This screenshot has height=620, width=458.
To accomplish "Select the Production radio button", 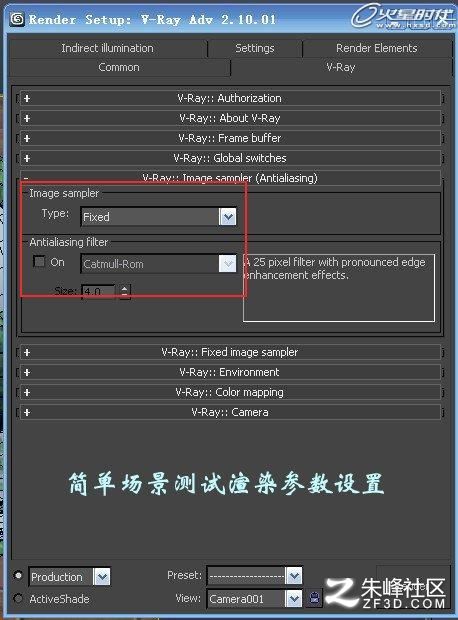I will [18, 575].
